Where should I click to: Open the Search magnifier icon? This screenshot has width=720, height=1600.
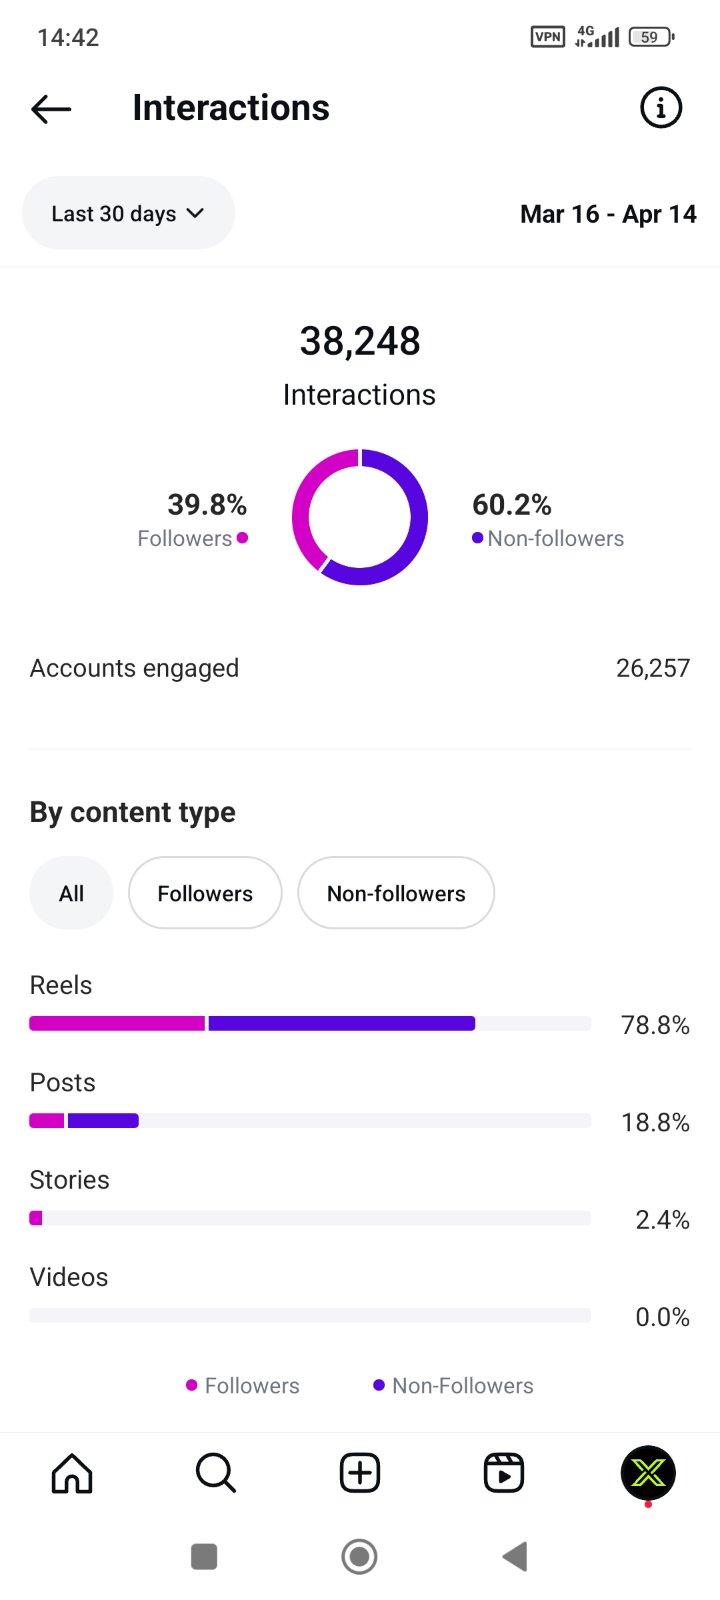click(215, 1473)
